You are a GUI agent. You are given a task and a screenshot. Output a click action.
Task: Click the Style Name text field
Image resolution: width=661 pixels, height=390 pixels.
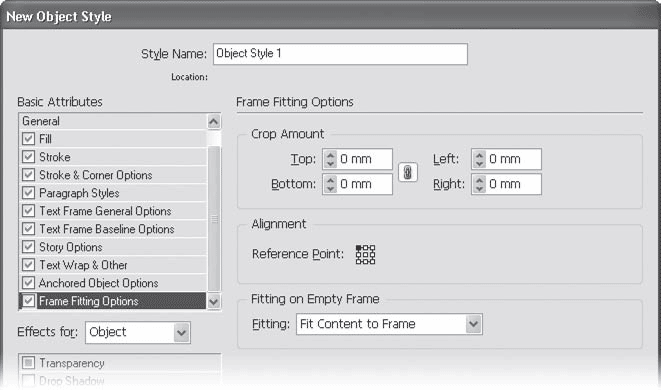point(340,54)
